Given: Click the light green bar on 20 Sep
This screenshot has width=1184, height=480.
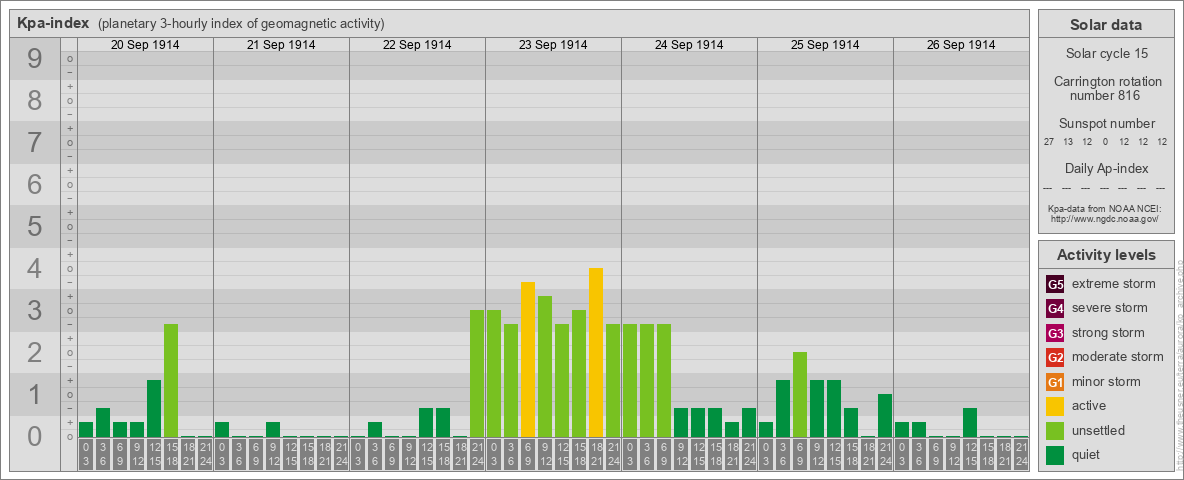Looking at the screenshot, I should 171,380.
